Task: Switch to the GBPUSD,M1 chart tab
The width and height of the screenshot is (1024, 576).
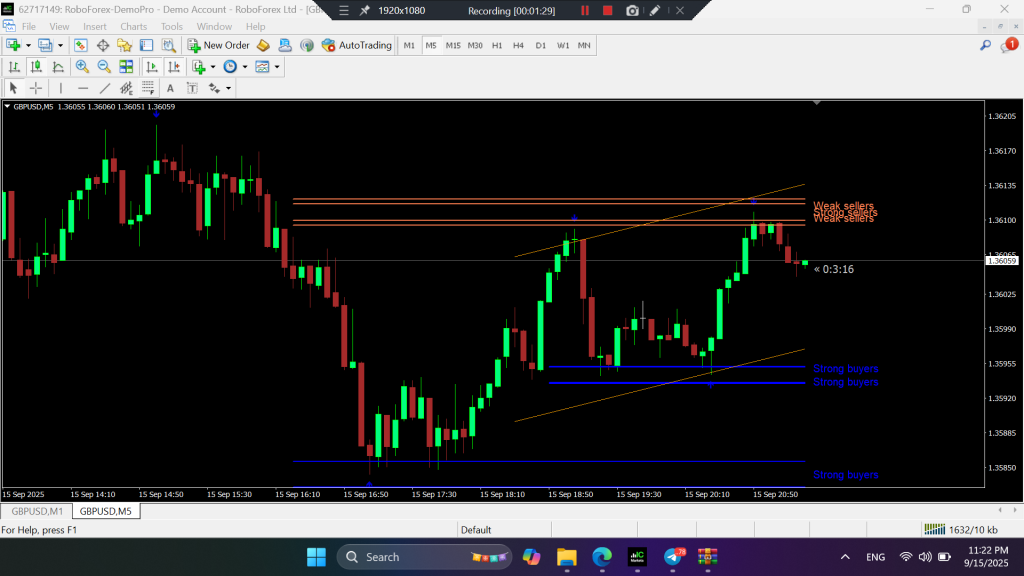Action: tap(36, 511)
